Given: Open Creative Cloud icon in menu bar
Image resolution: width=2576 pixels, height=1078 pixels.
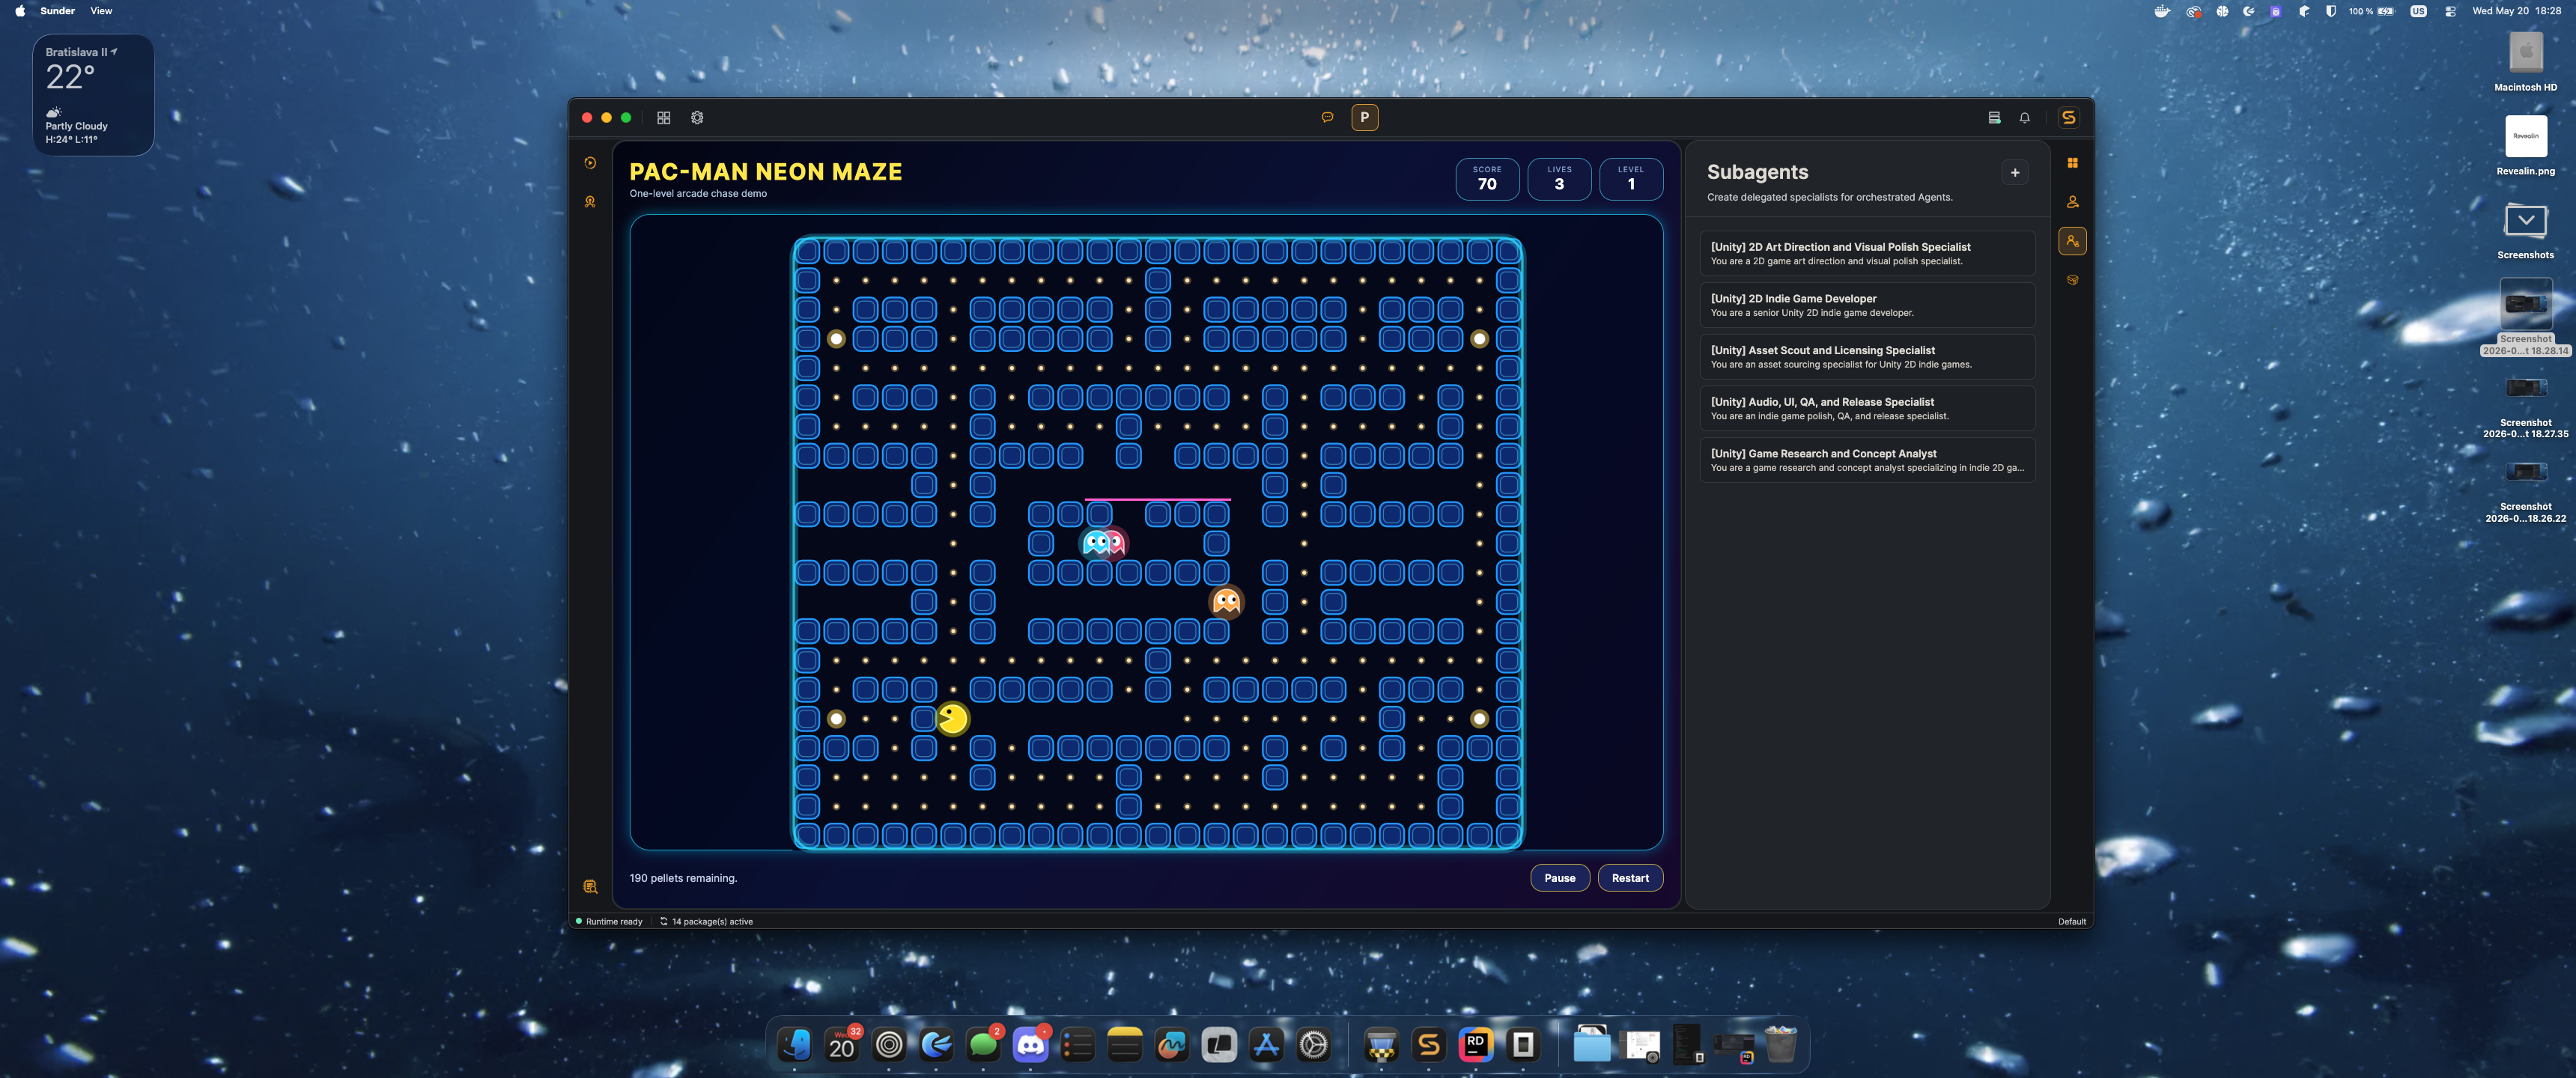Looking at the screenshot, I should tap(2193, 11).
